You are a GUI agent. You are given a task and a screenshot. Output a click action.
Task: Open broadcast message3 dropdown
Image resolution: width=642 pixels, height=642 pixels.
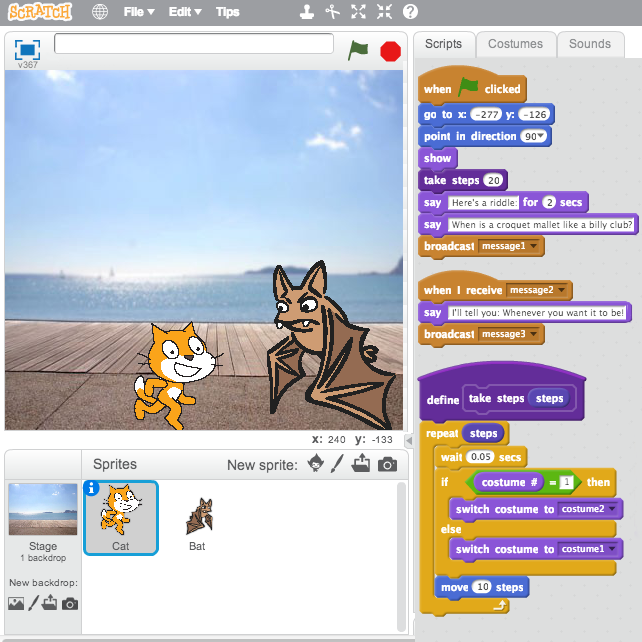533,334
